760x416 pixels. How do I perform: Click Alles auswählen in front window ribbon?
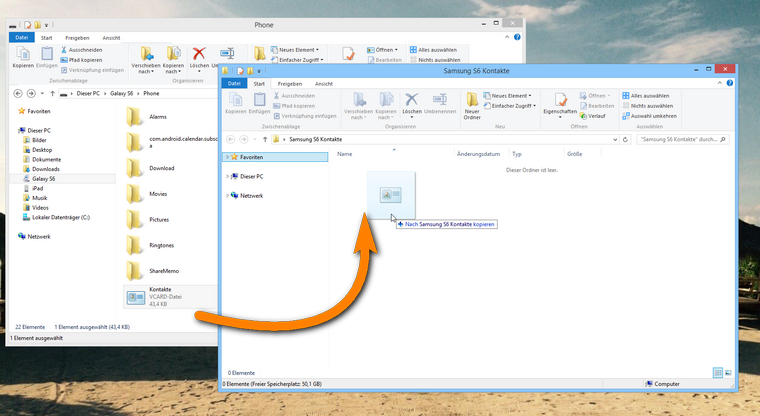[x=648, y=95]
